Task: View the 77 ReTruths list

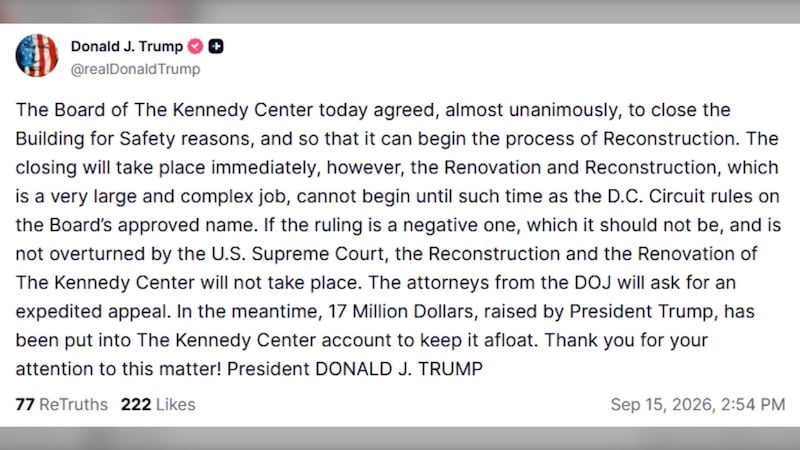Action: point(62,405)
